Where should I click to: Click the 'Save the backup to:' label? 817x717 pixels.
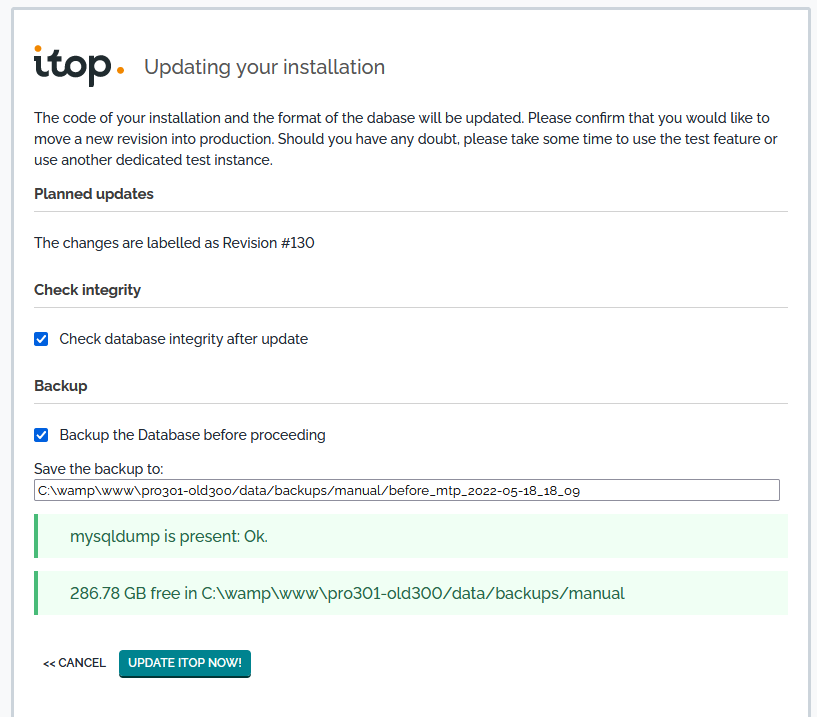[98, 468]
